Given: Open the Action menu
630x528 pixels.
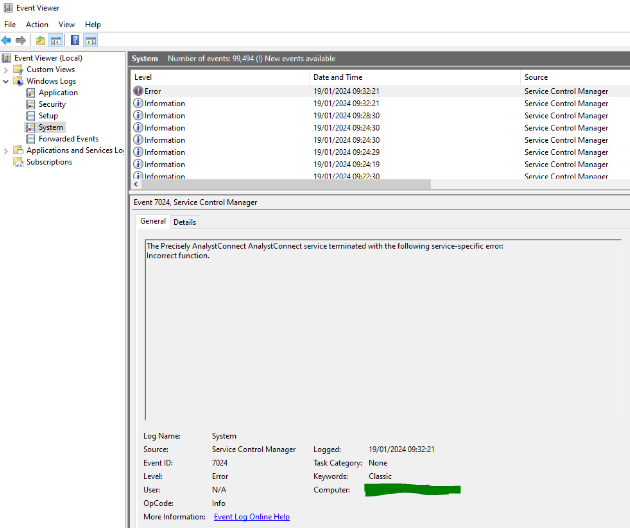Looking at the screenshot, I should (x=37, y=24).
